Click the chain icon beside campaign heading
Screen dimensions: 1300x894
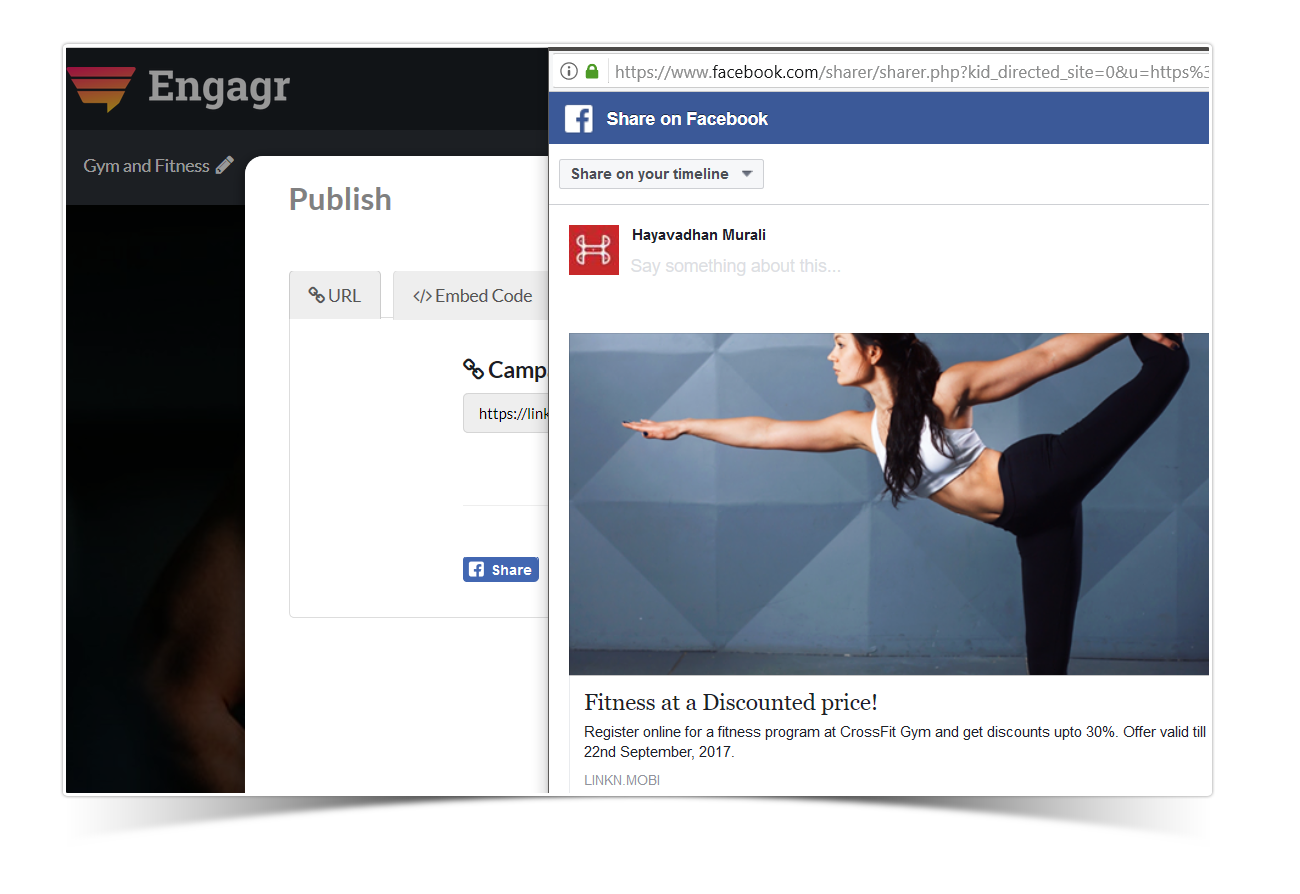point(473,369)
